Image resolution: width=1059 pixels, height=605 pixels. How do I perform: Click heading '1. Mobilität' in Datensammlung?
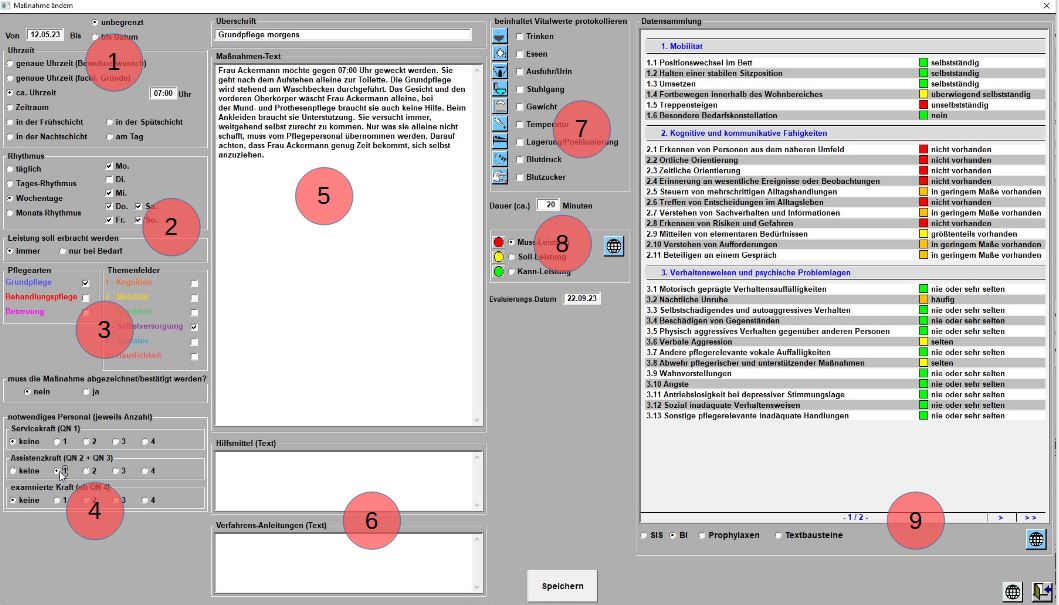pos(681,47)
